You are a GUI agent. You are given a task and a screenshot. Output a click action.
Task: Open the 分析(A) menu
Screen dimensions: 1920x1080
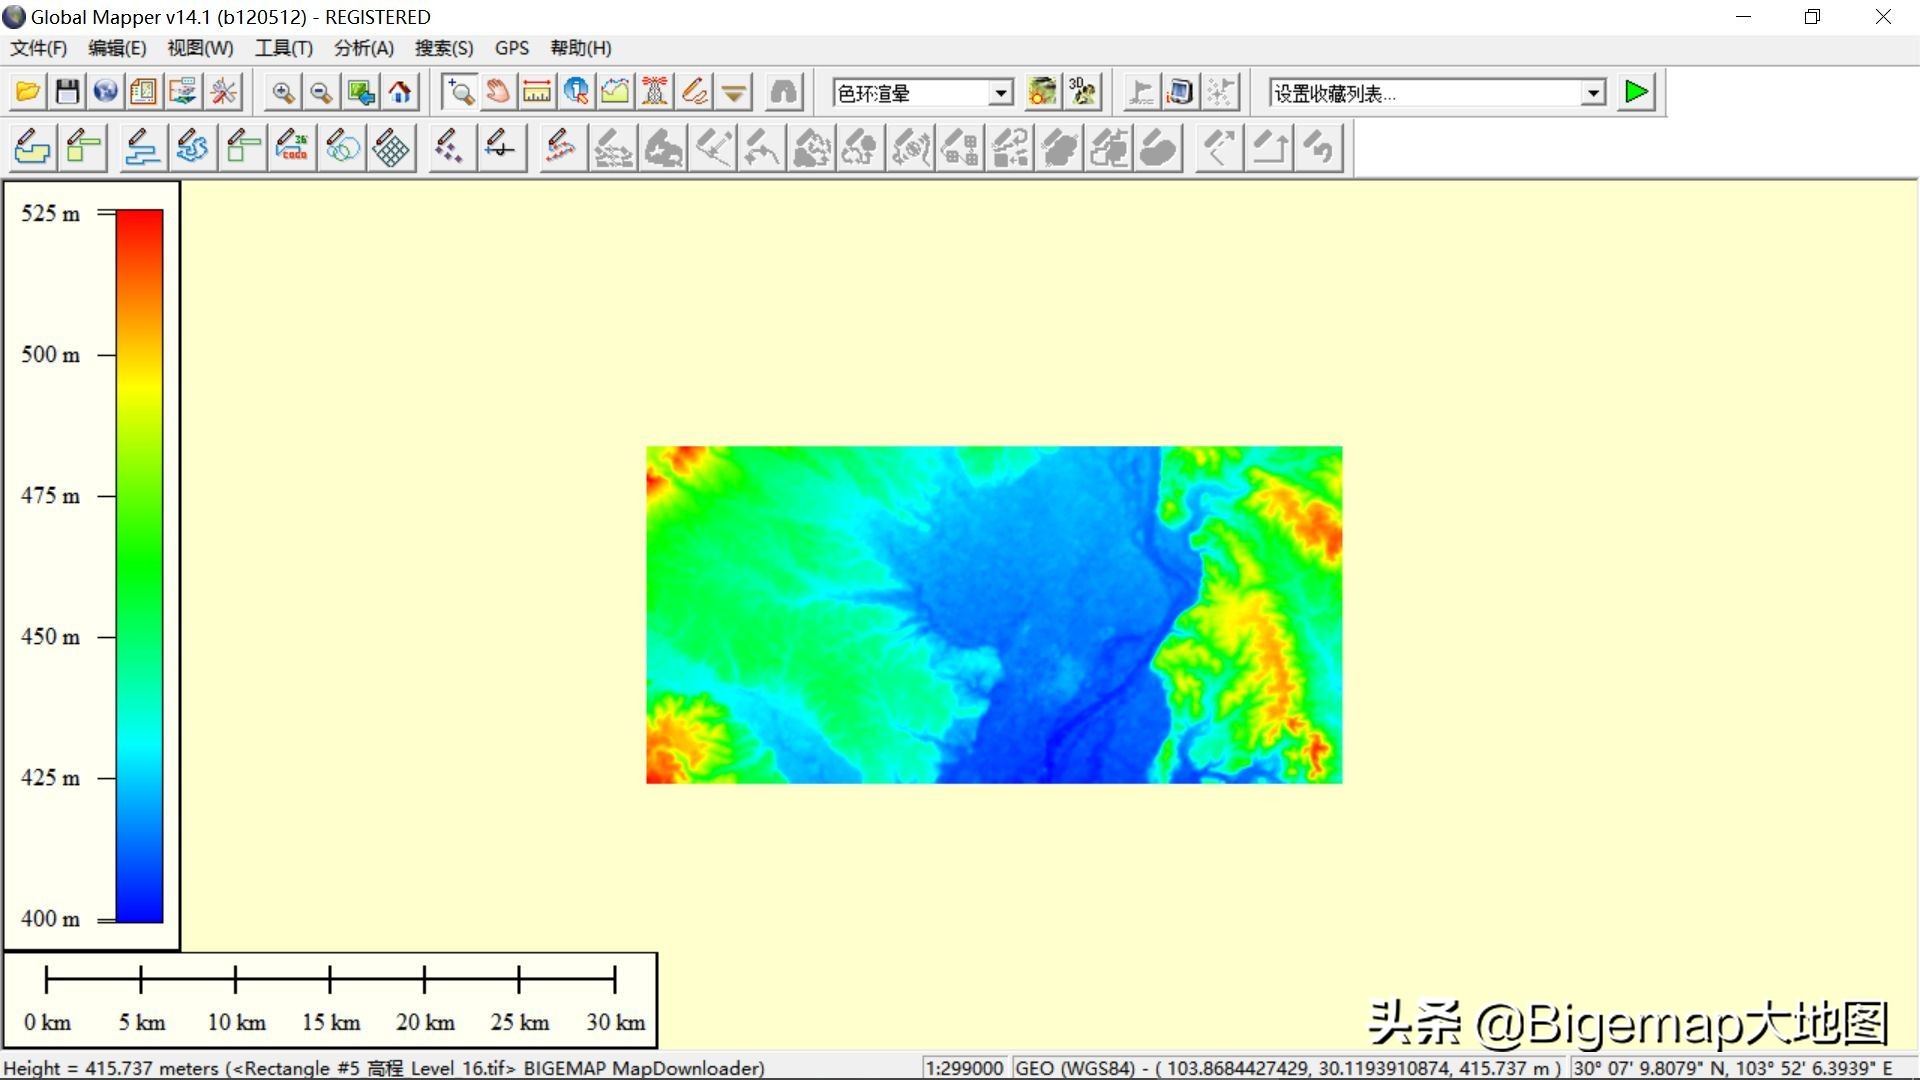(363, 48)
